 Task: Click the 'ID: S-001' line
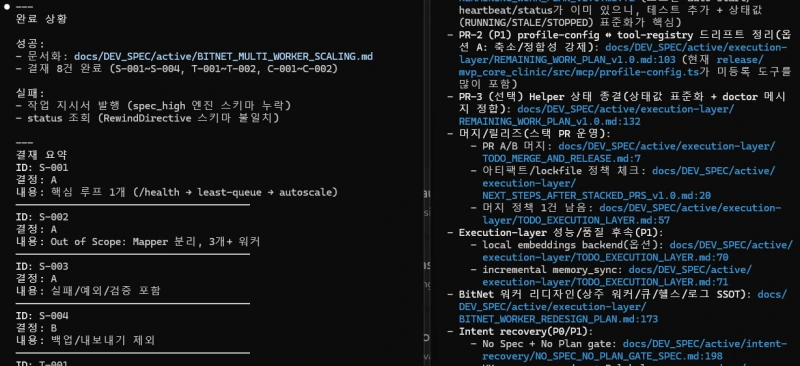42,167
